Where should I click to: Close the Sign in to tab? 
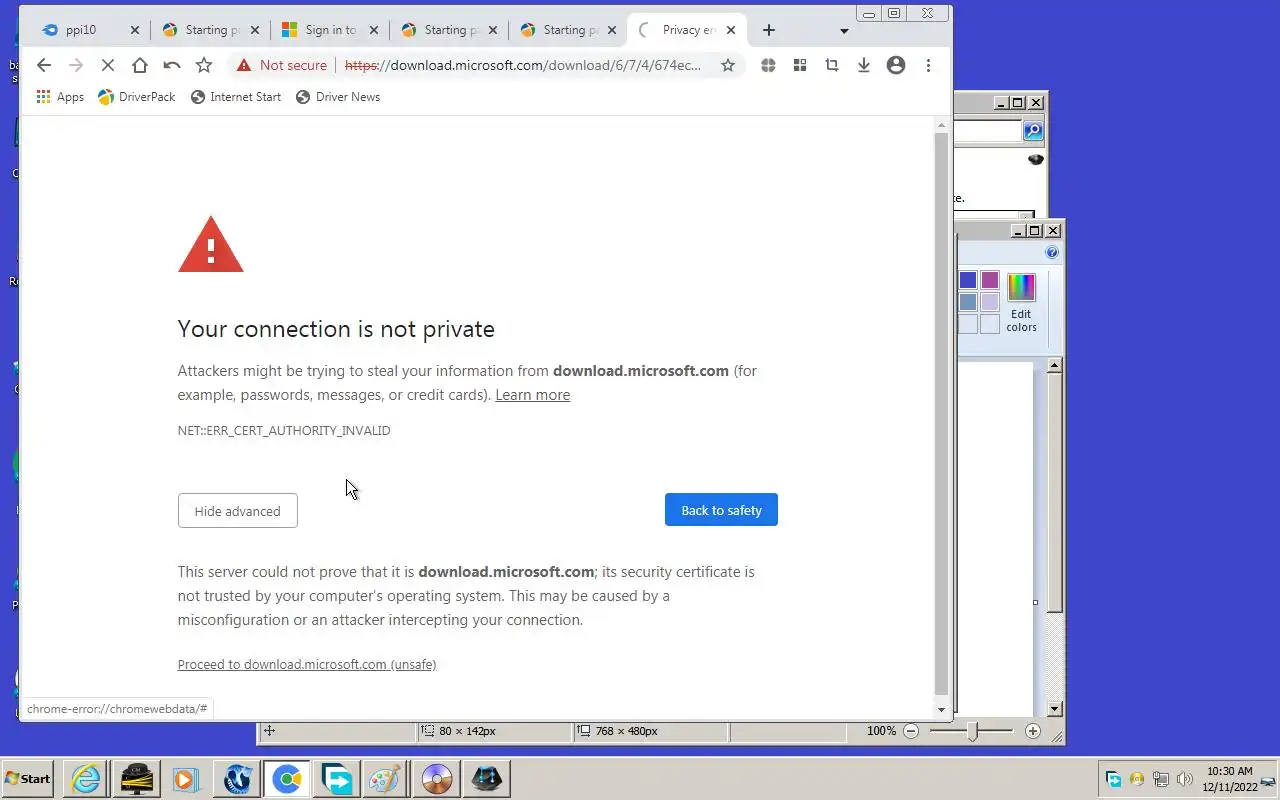click(374, 30)
